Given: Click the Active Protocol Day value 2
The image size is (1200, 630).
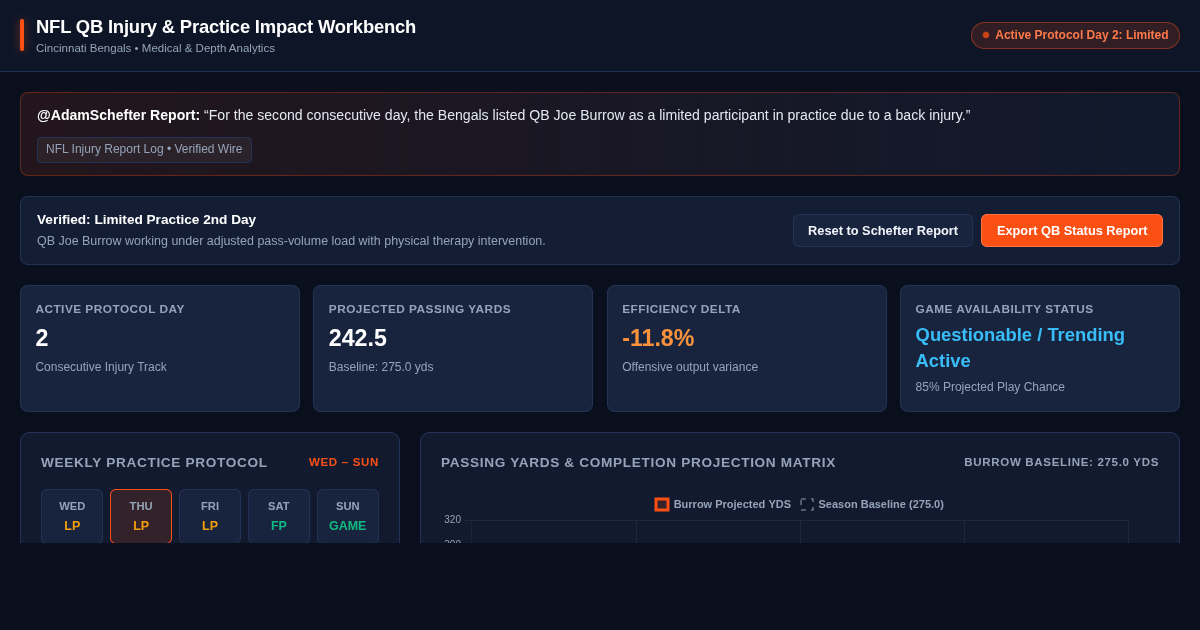Looking at the screenshot, I should pyautogui.click(x=42, y=338).
